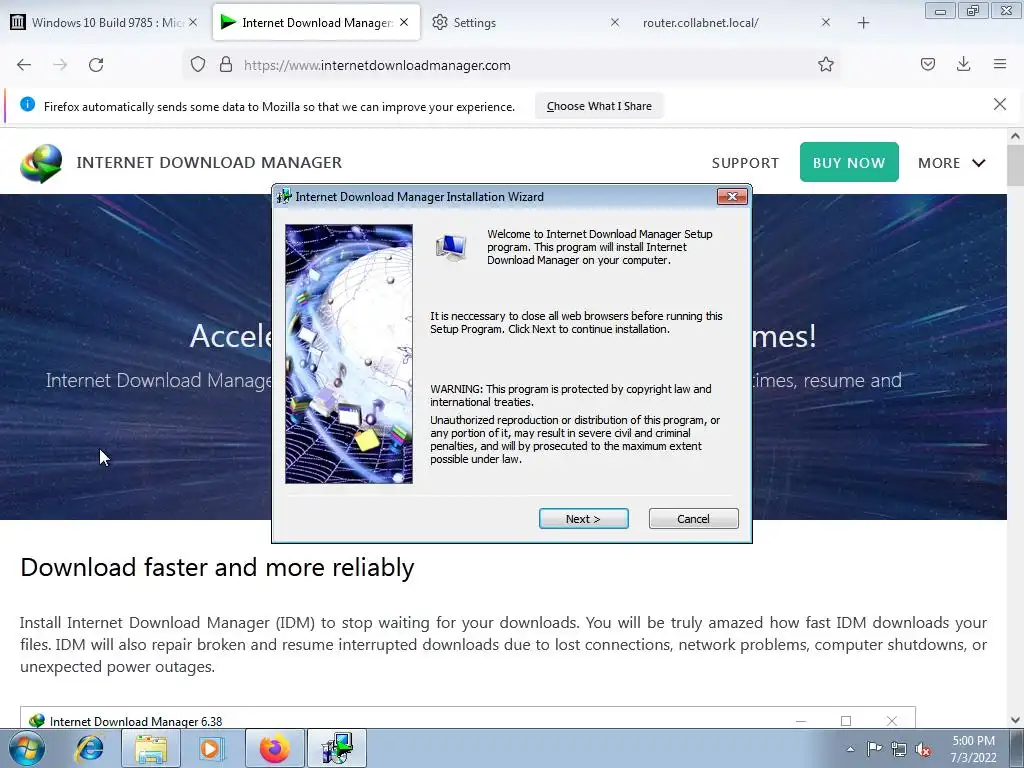
Task: Switch to Windows 10 Build 9785 tab
Action: pyautogui.click(x=104, y=23)
